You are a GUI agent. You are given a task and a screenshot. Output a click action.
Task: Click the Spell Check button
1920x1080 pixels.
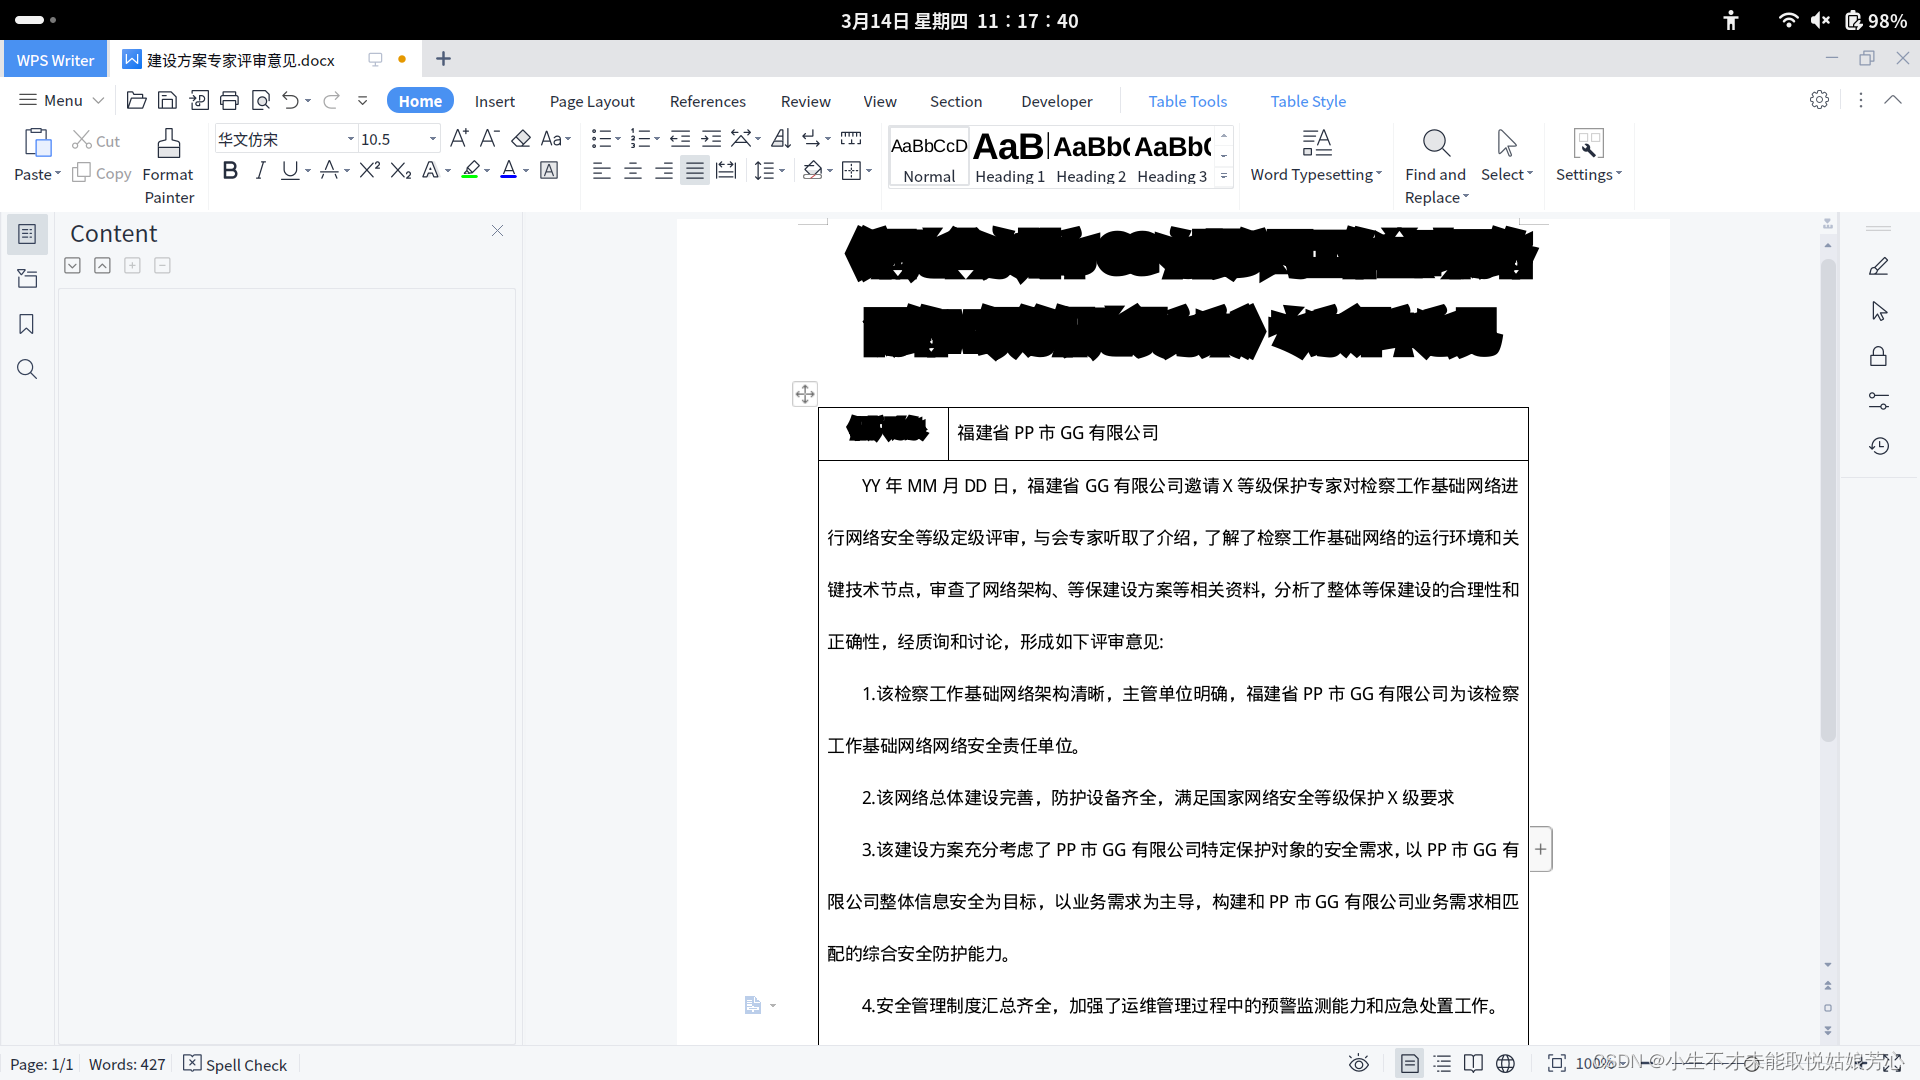coord(236,1064)
